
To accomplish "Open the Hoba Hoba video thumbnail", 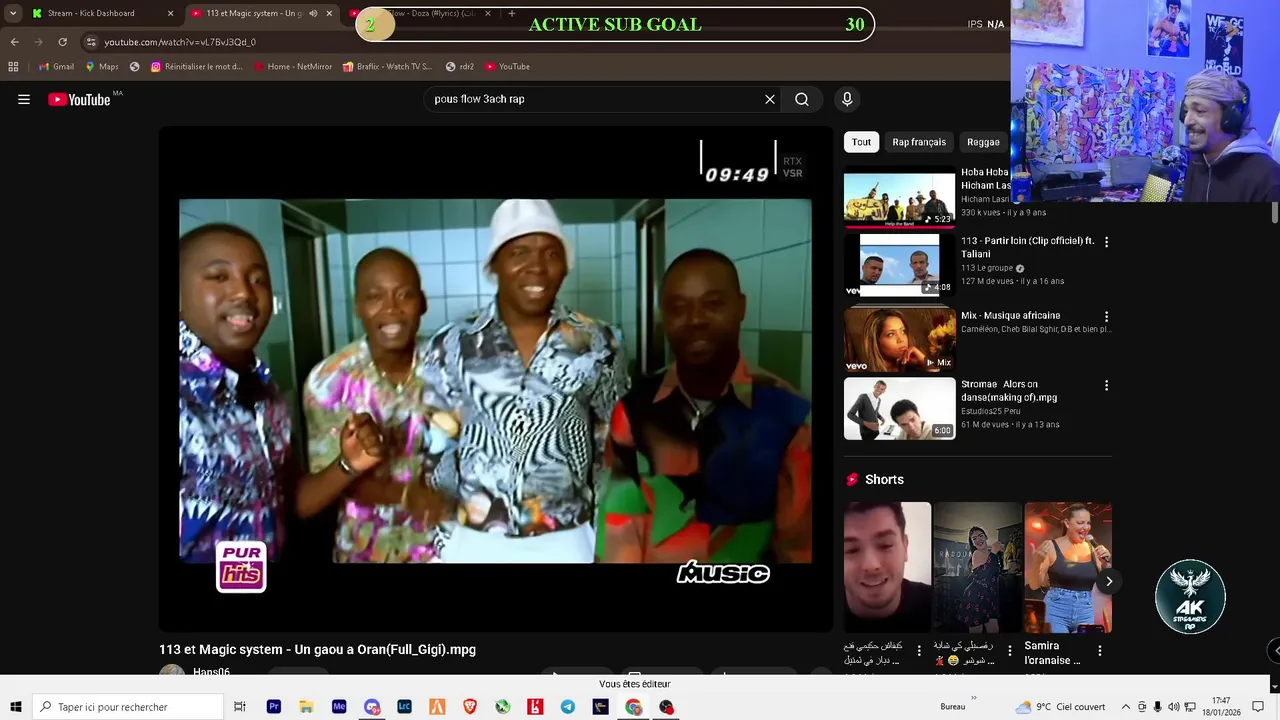I will click(899, 196).
